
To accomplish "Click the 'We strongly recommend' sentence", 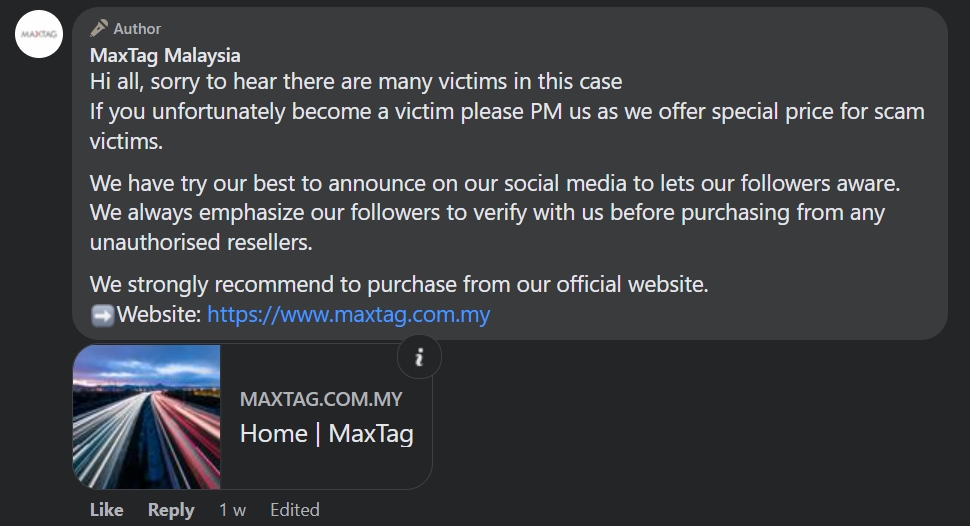I will 399,284.
